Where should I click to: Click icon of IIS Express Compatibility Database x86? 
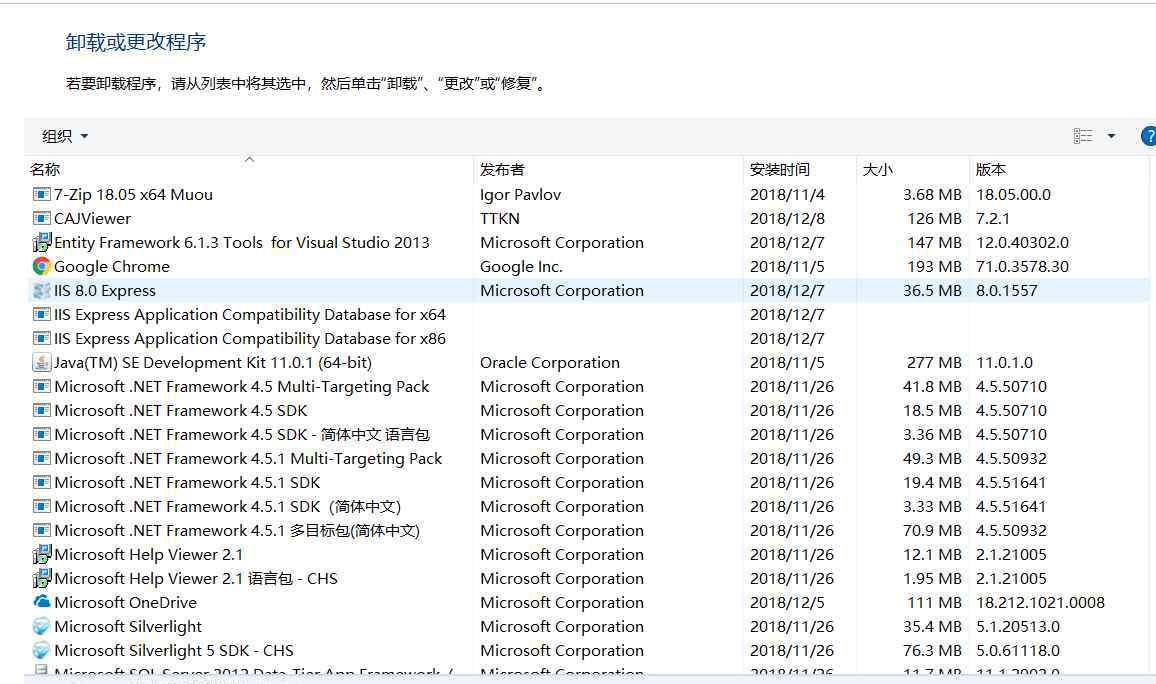click(42, 338)
